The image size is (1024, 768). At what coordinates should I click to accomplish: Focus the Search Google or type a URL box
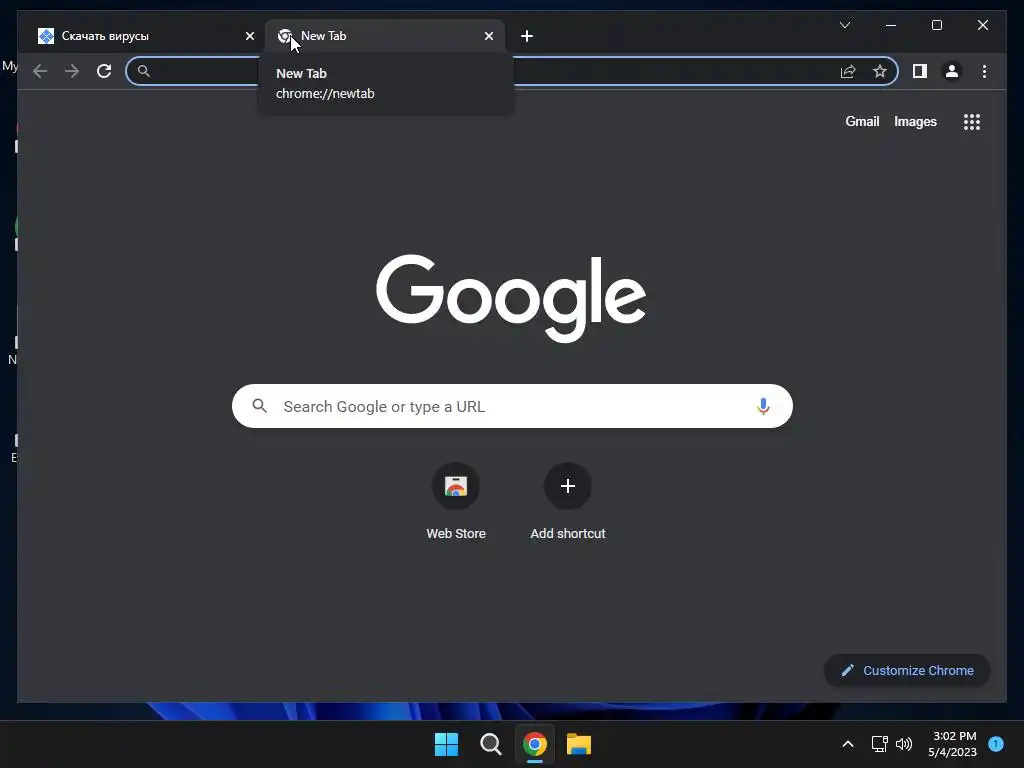pos(512,406)
